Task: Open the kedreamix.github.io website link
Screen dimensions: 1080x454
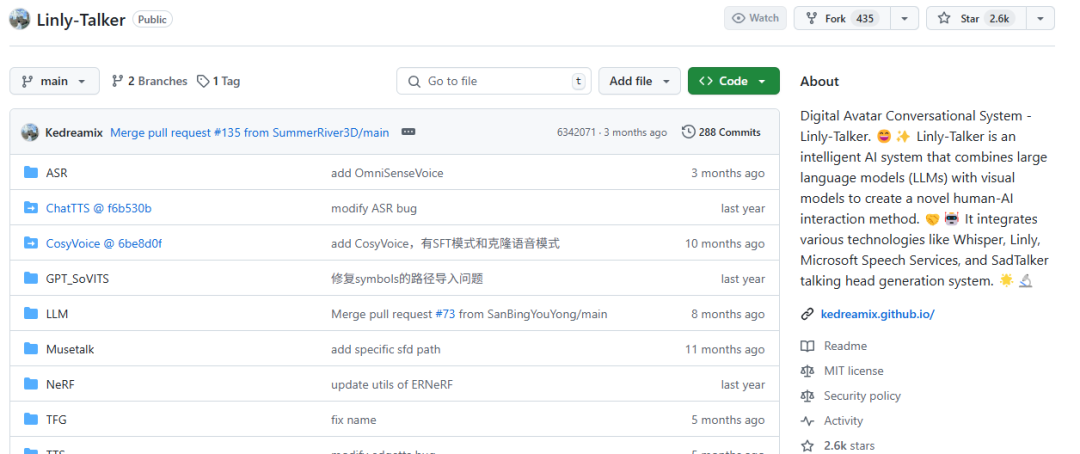Action: click(x=878, y=314)
